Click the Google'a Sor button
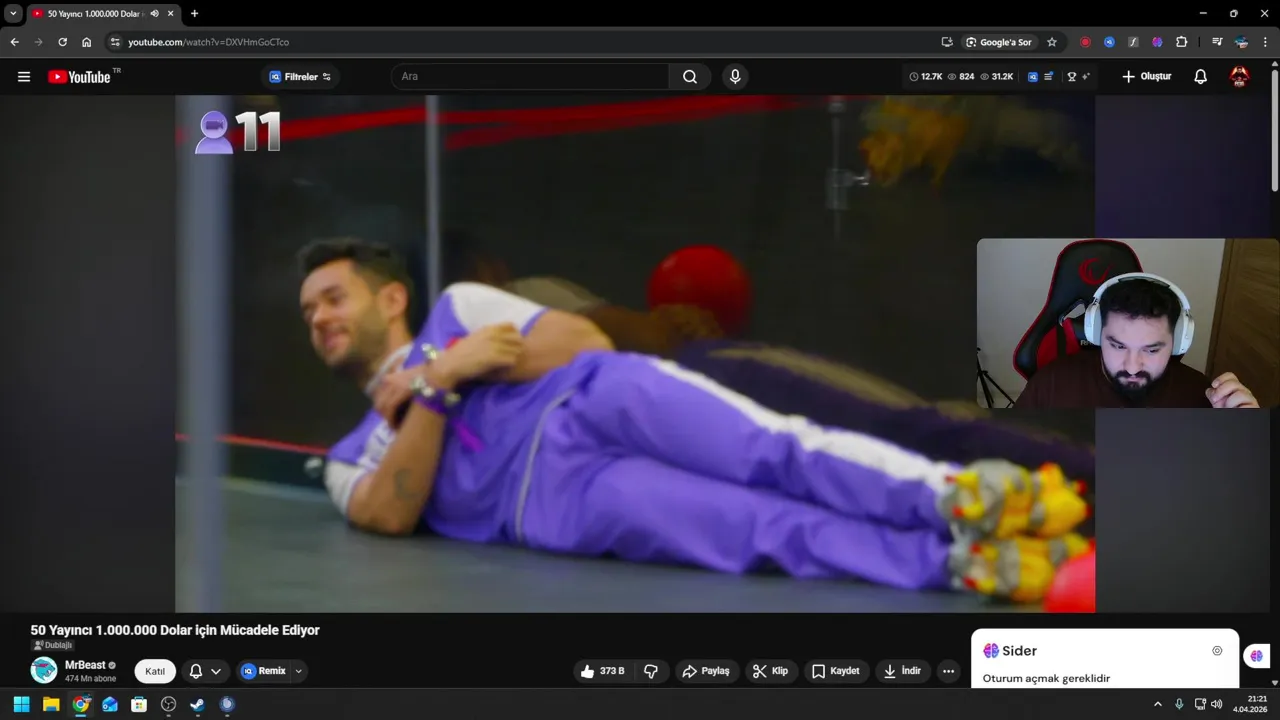 click(999, 42)
